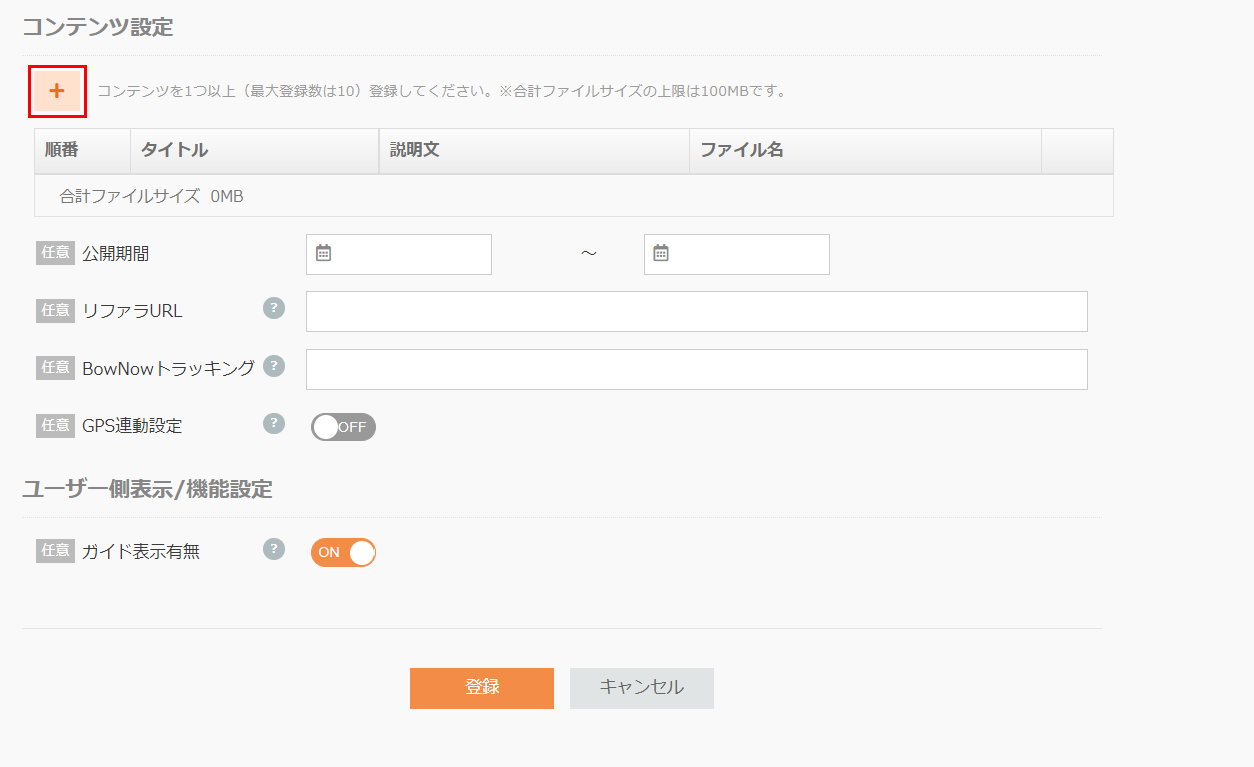Click the コンテンツ設定 heading
The height and width of the screenshot is (767, 1254).
[x=98, y=27]
